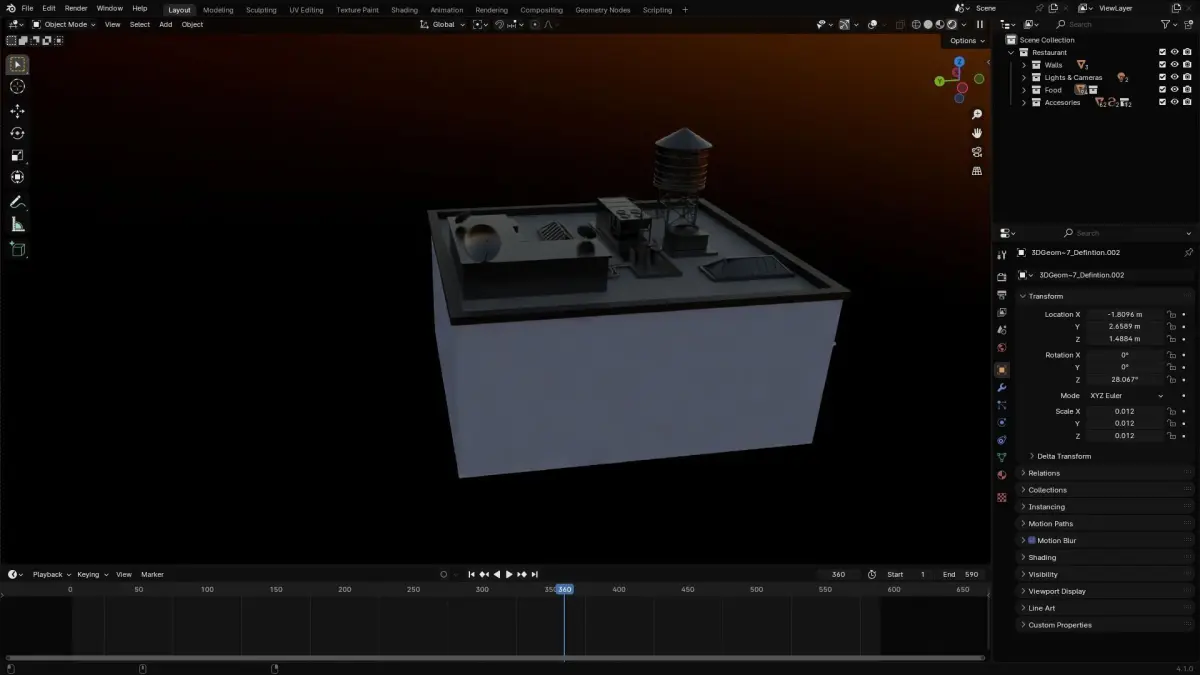The image size is (1200, 675).
Task: Select the Cursor tool in the toolbar
Action: (x=17, y=87)
